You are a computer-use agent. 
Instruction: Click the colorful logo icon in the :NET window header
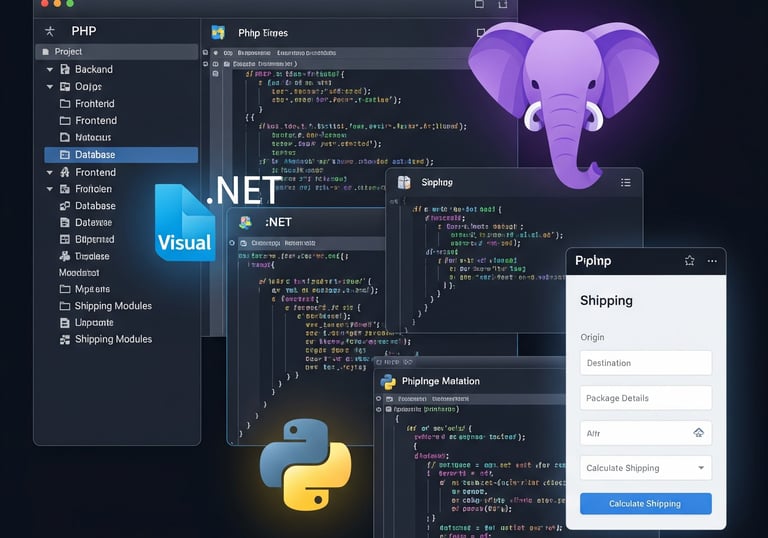tap(245, 222)
